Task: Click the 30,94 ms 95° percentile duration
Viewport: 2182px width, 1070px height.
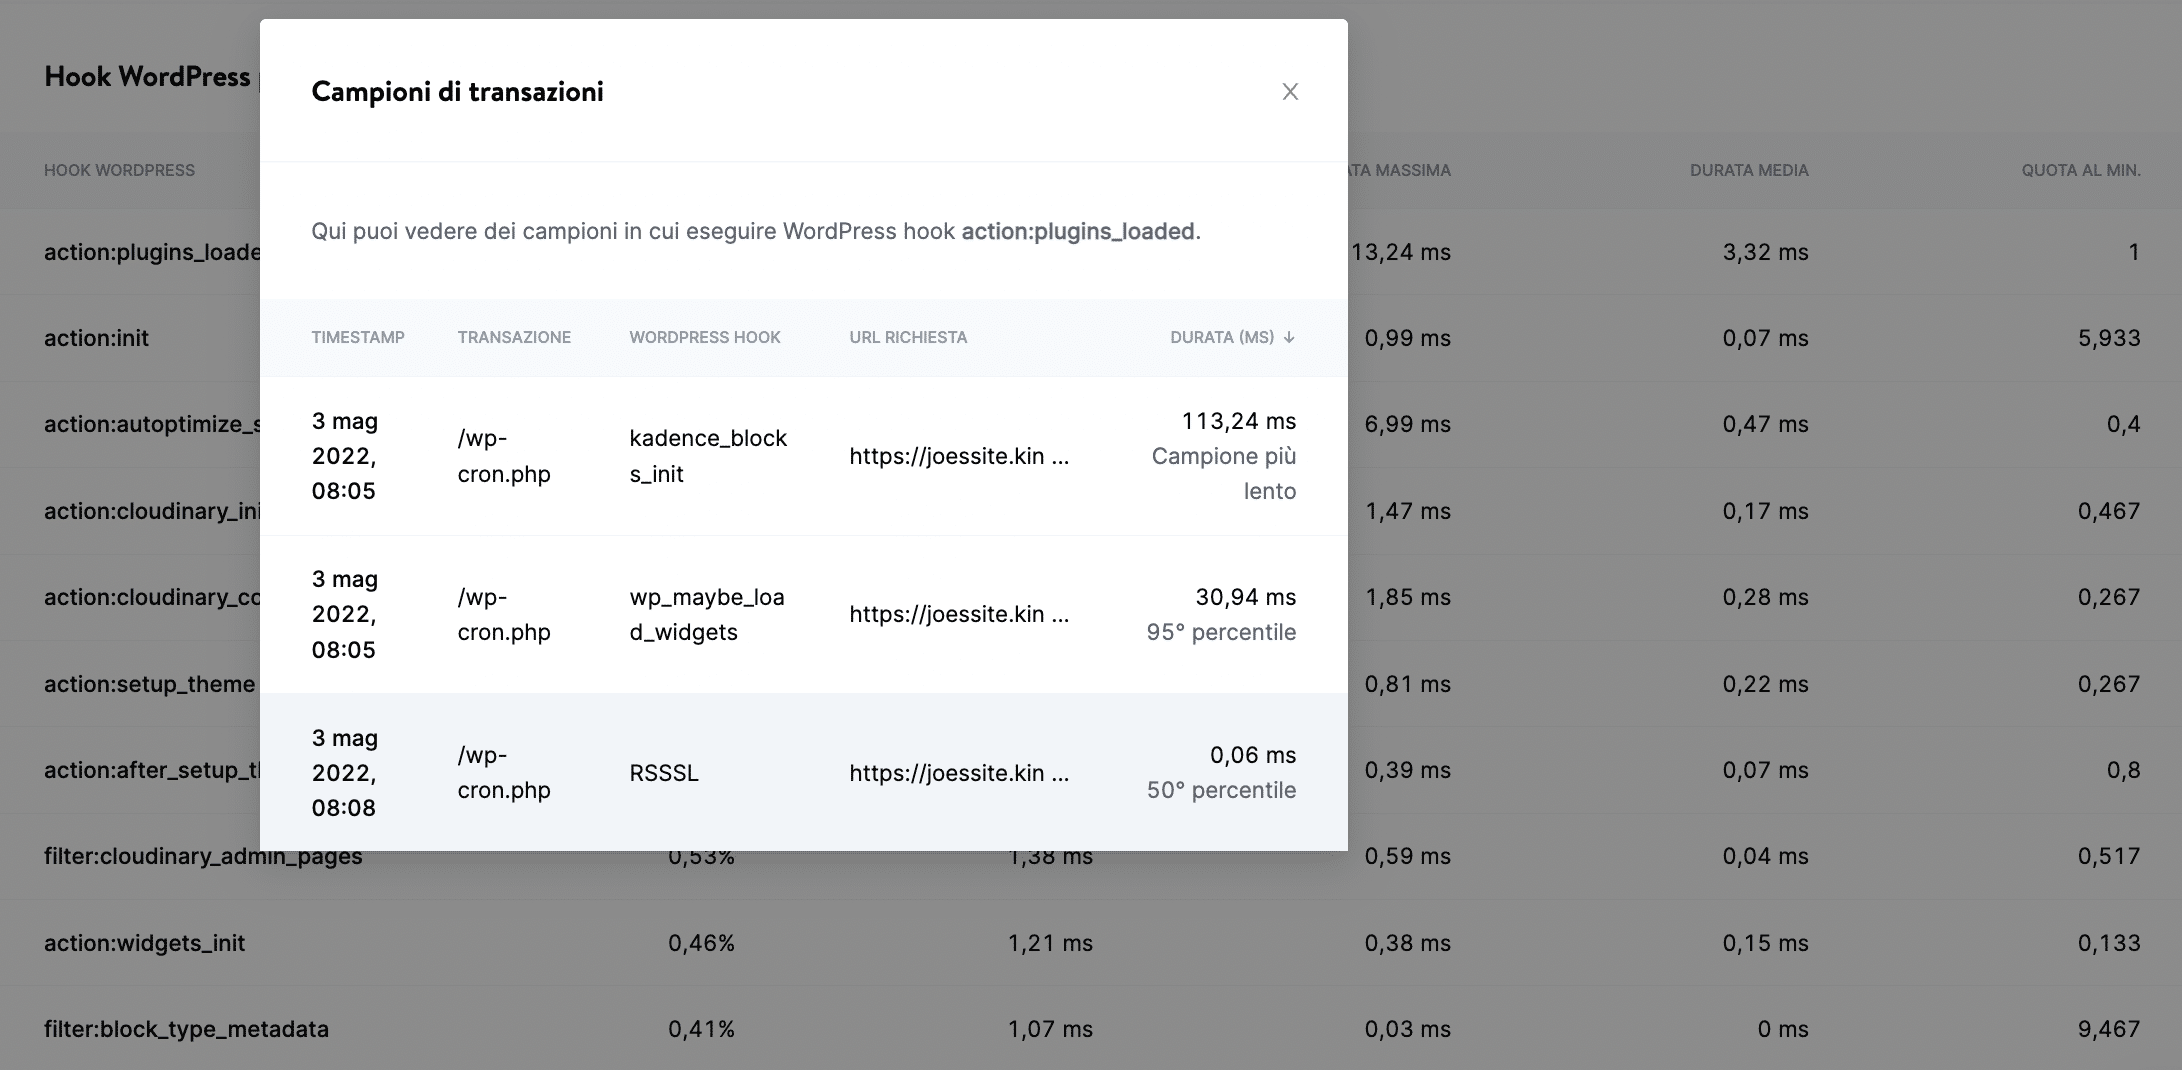Action: coord(1245,597)
